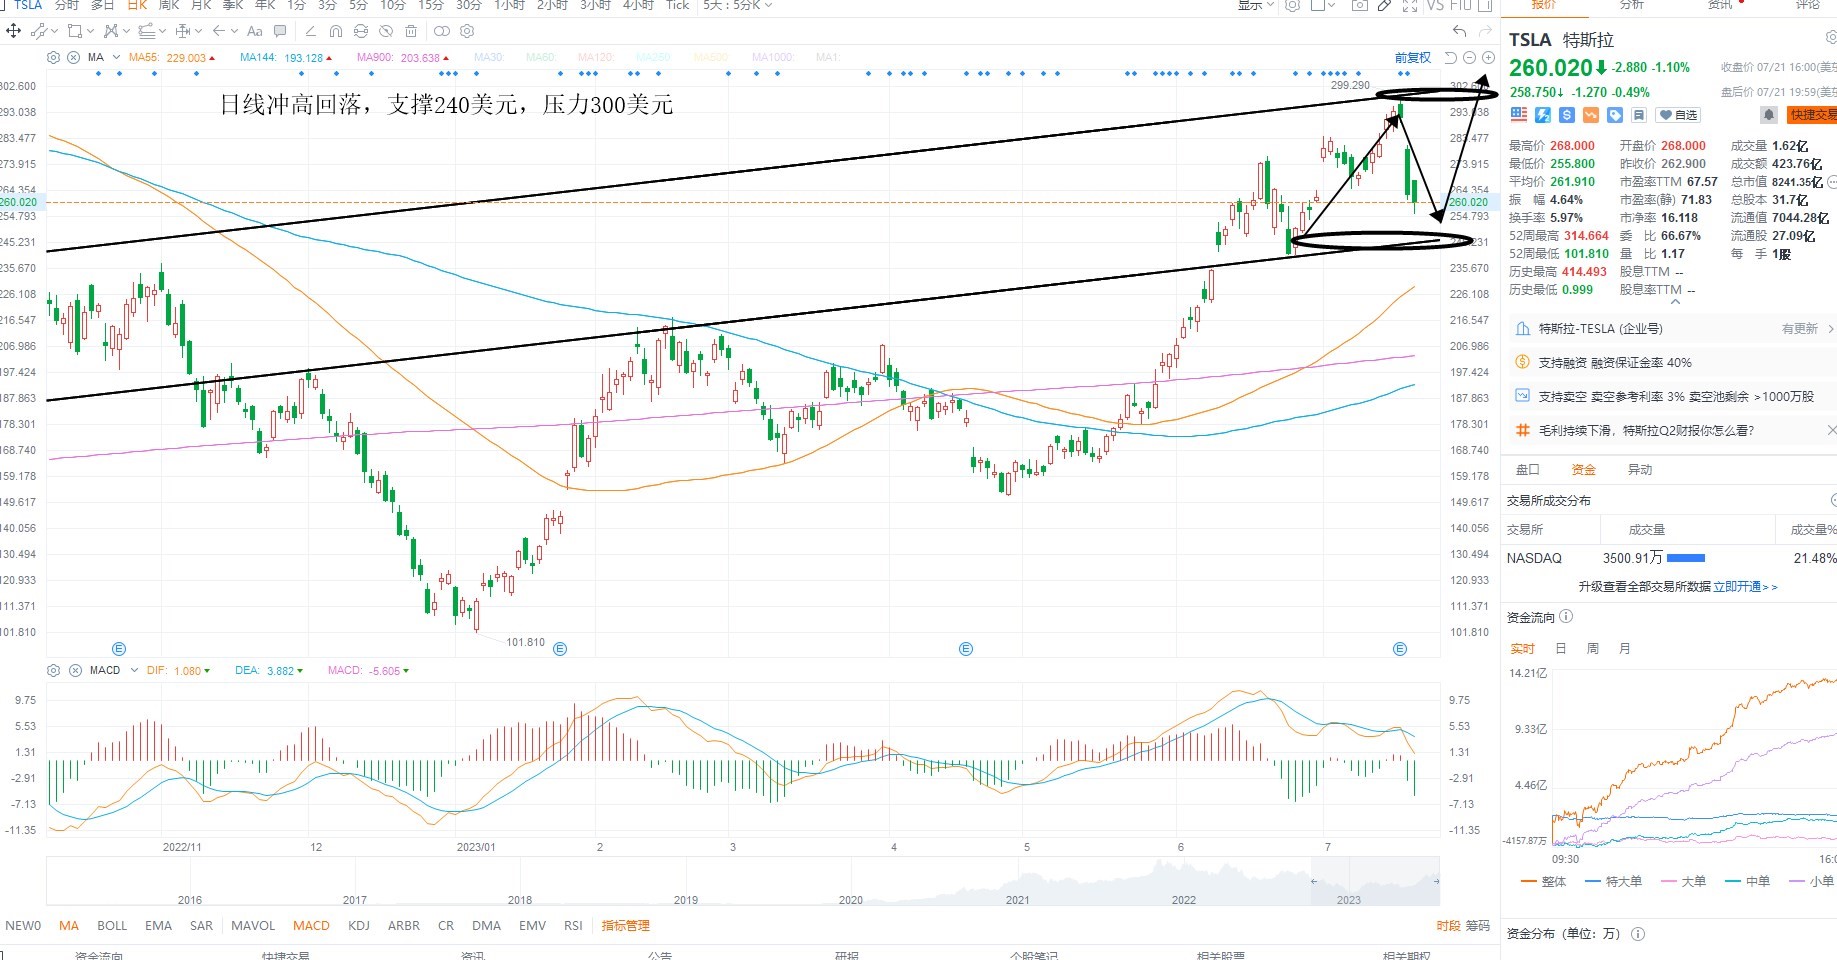Click the drawing sync loop icon
This screenshot has height=960, width=1837.
361,31
